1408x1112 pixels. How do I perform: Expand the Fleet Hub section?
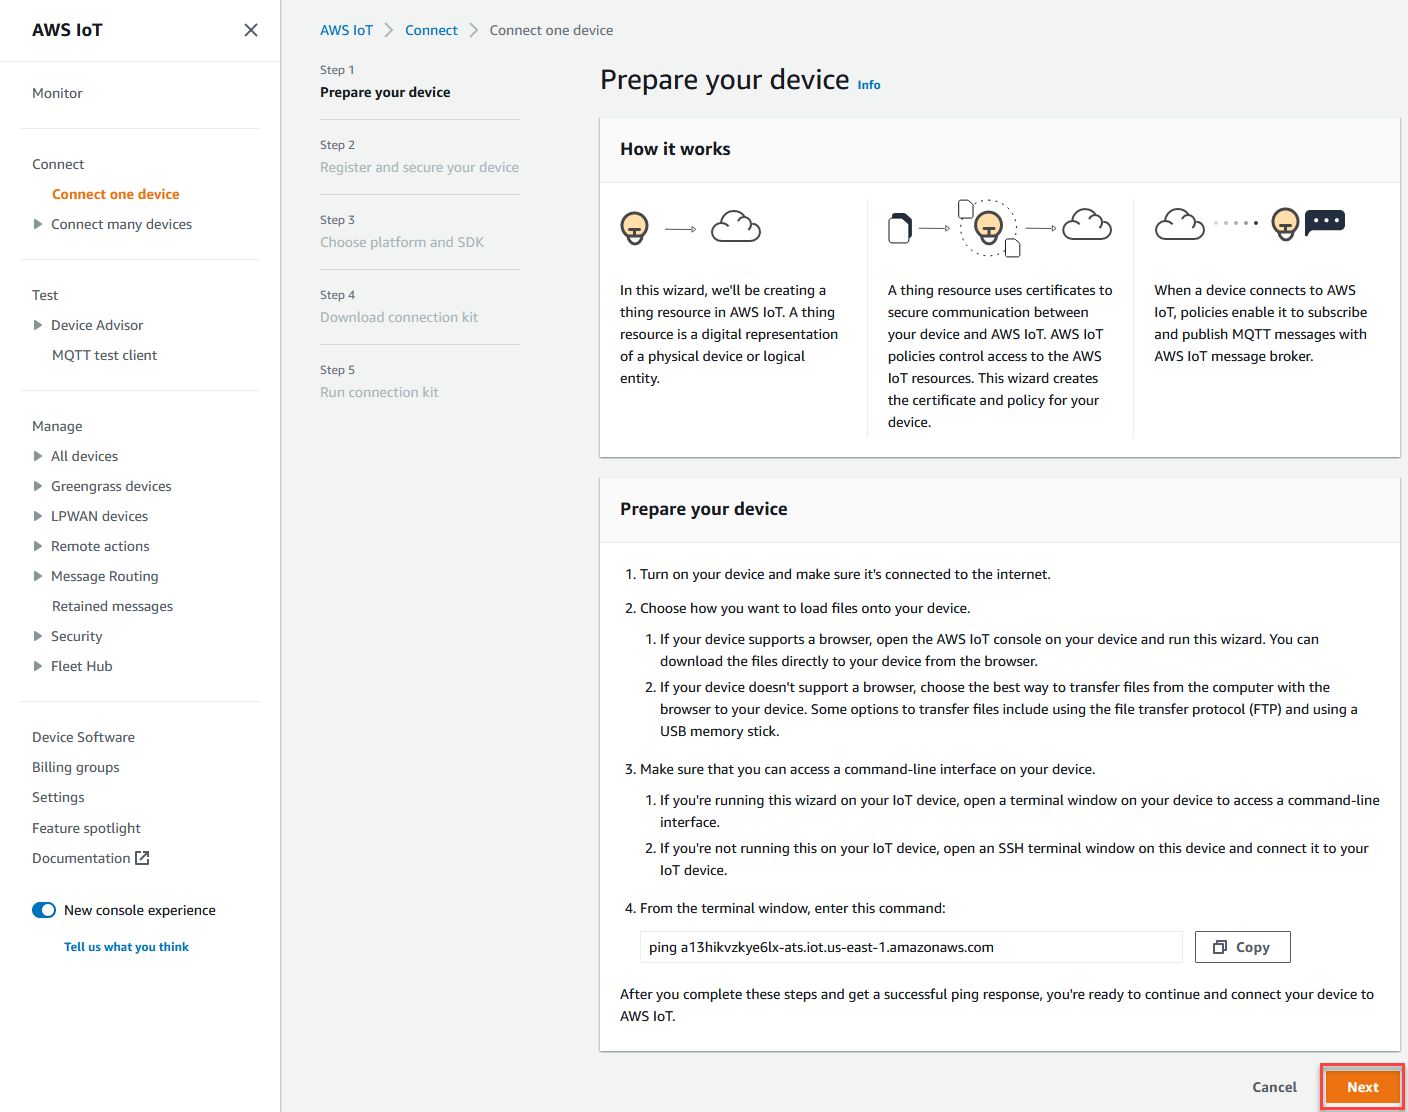point(38,665)
